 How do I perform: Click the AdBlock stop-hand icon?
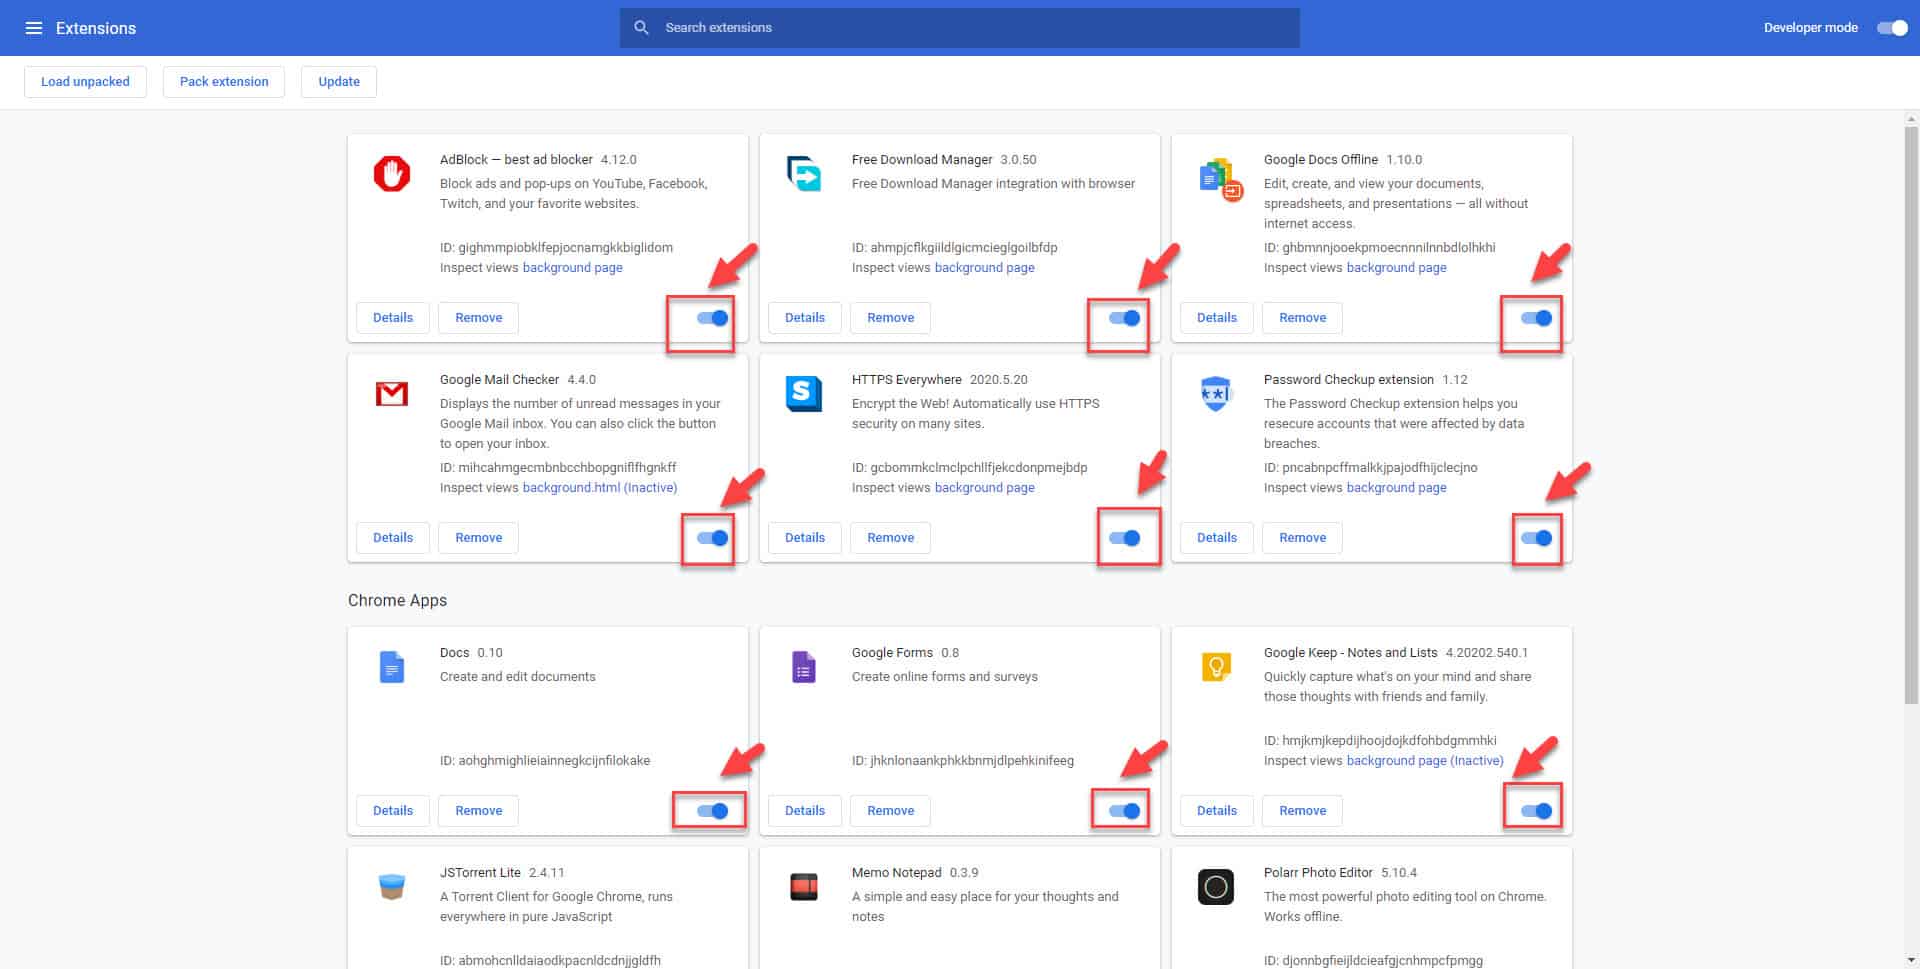pos(392,173)
